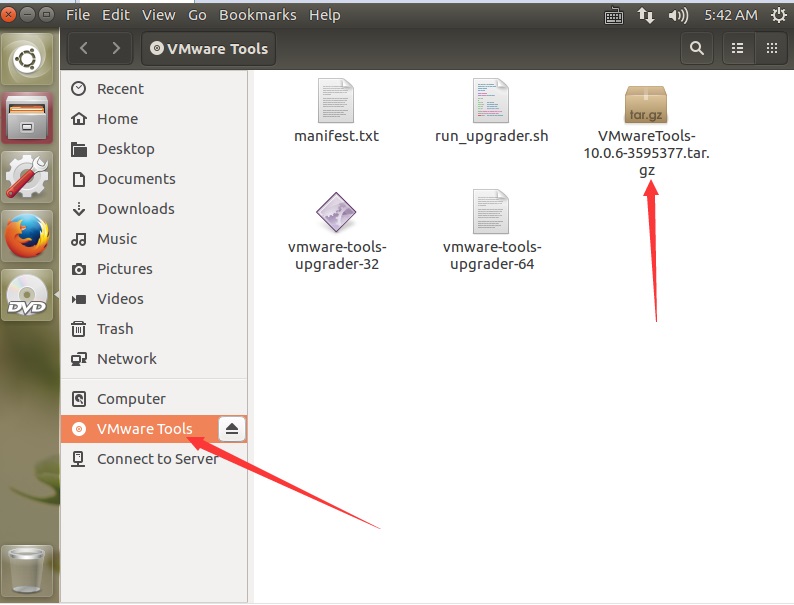Open System Settings from the launcher

tap(27, 177)
